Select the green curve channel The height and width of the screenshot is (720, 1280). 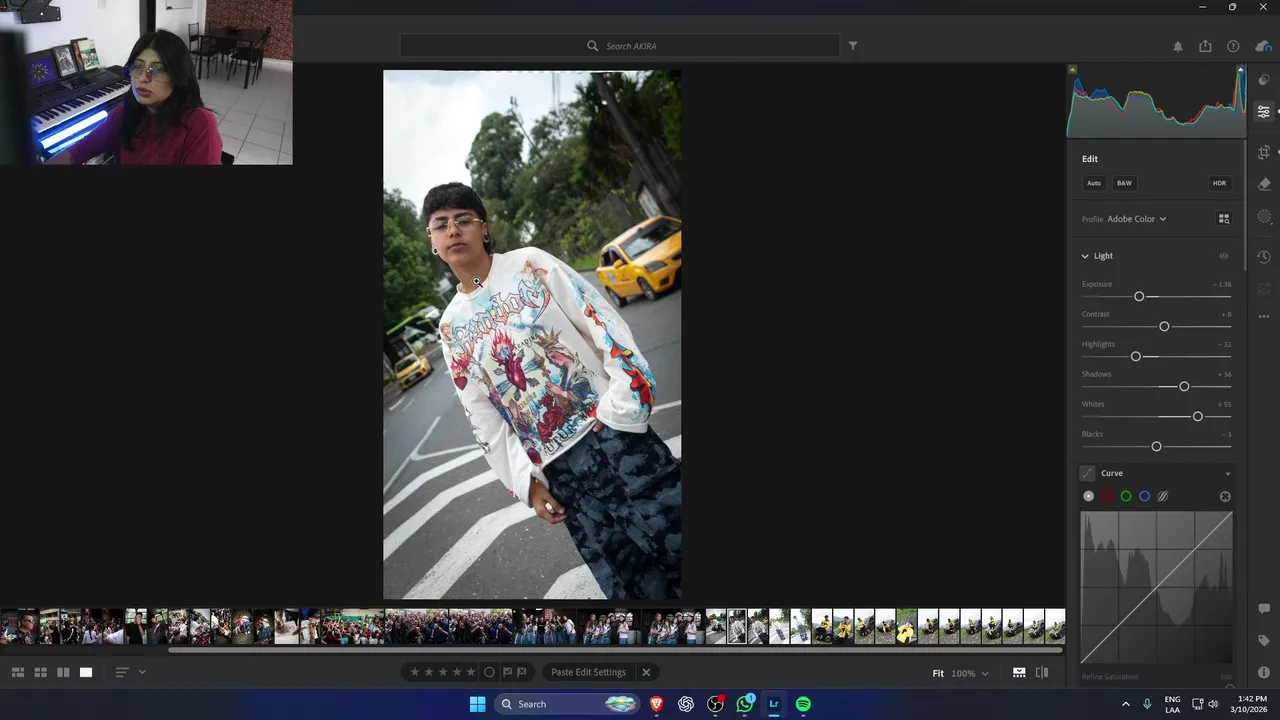(x=1126, y=496)
